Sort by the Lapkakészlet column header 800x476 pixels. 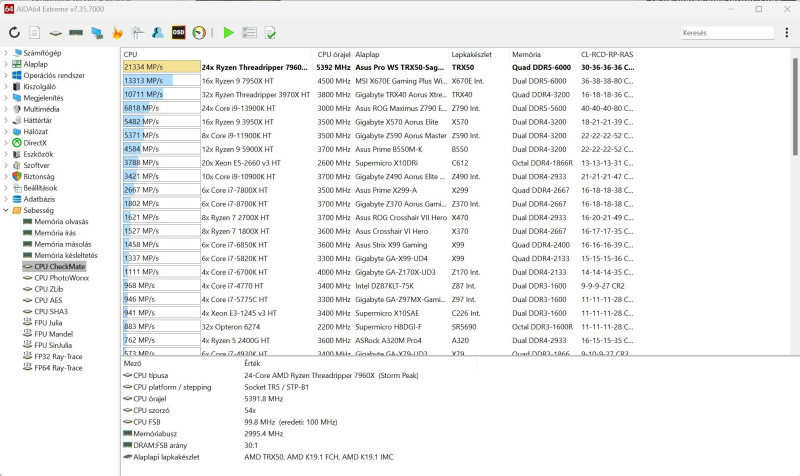(x=479, y=54)
